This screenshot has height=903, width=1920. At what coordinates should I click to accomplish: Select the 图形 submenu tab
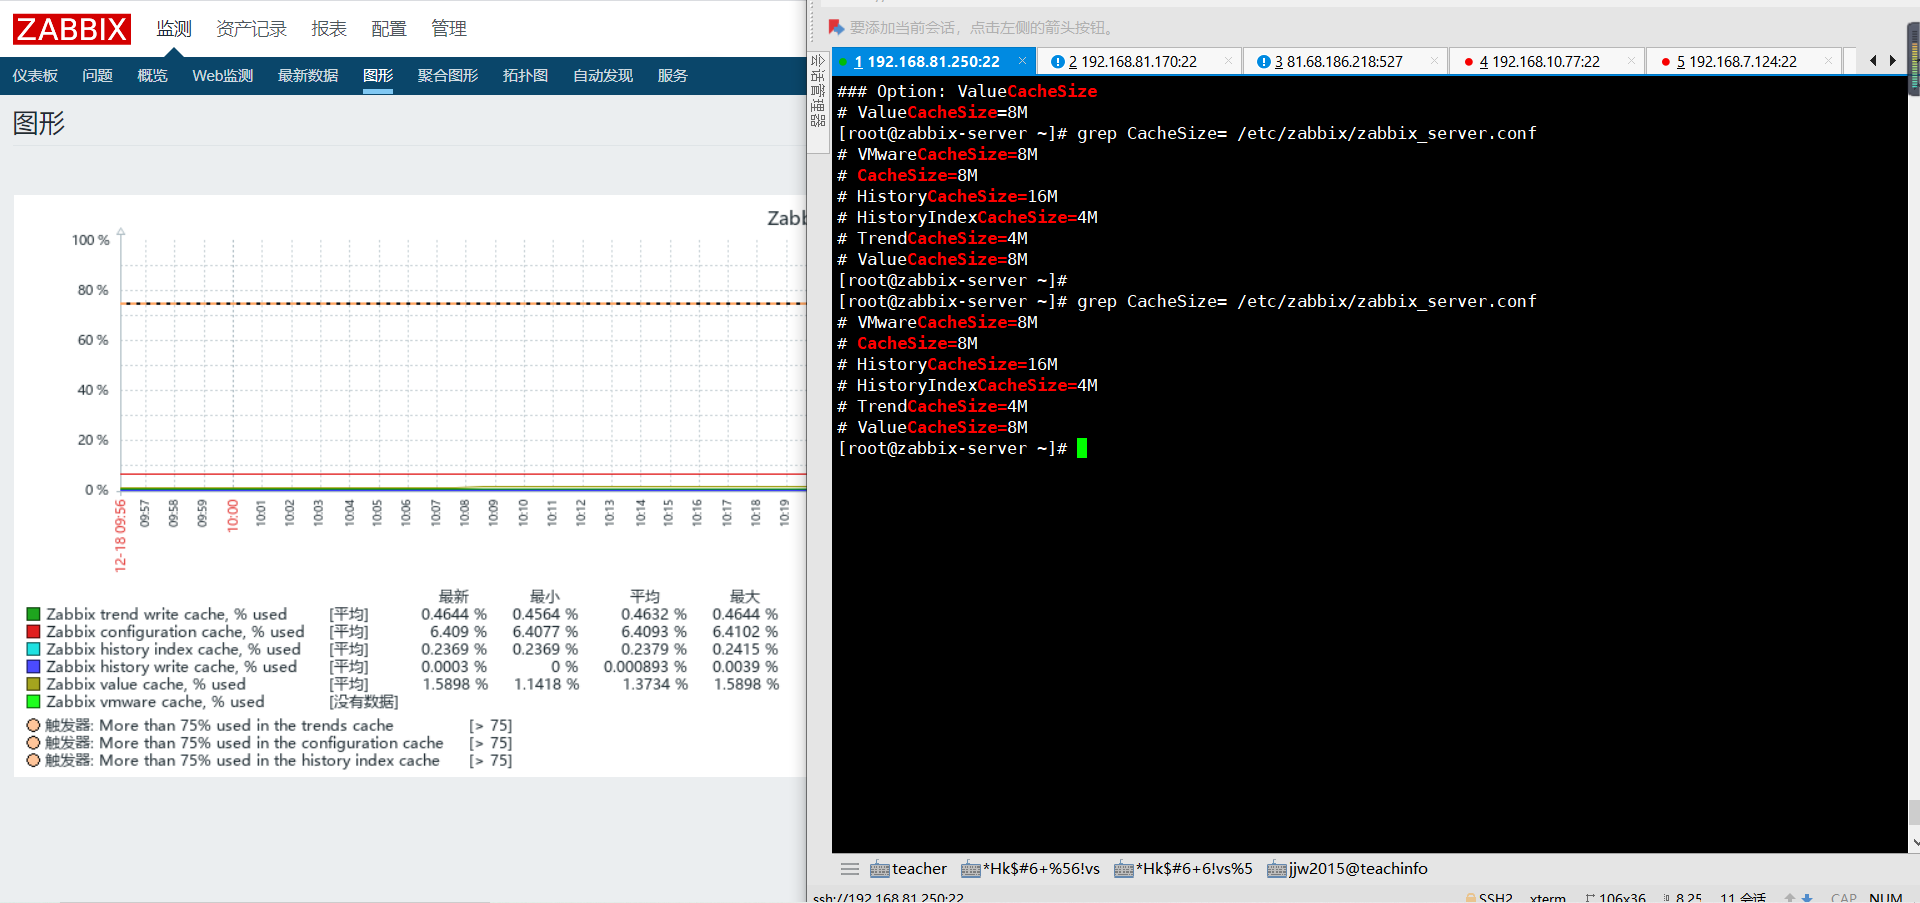[378, 76]
